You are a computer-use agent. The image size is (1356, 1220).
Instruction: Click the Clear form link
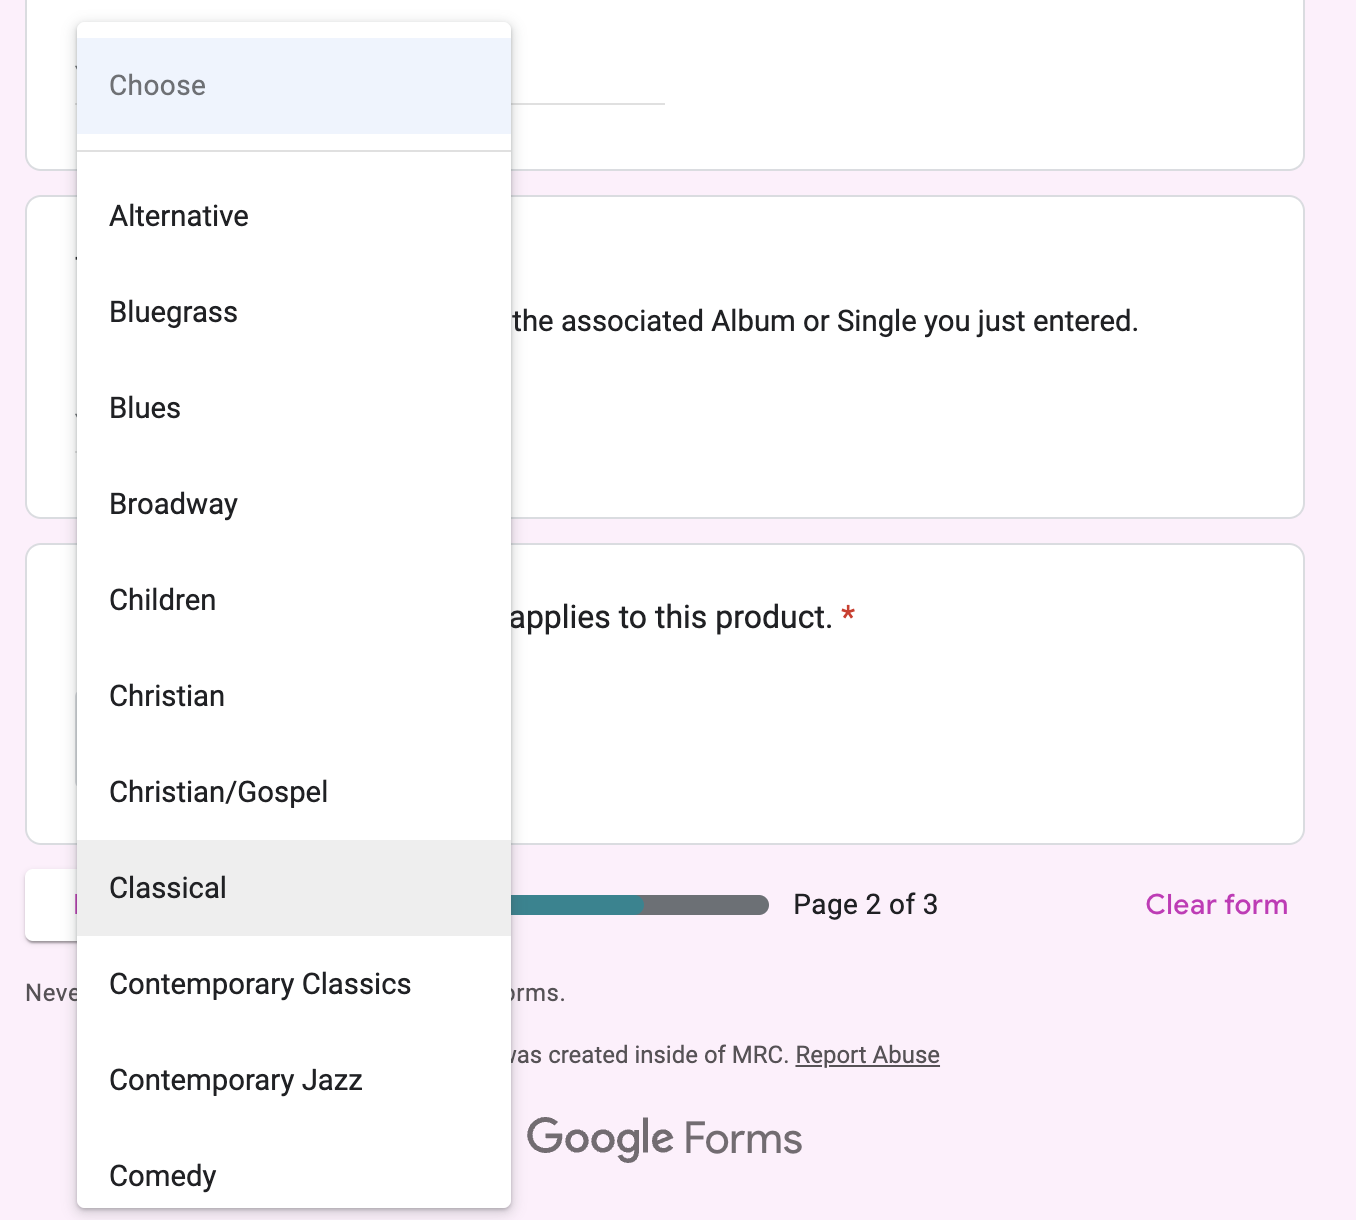1216,905
